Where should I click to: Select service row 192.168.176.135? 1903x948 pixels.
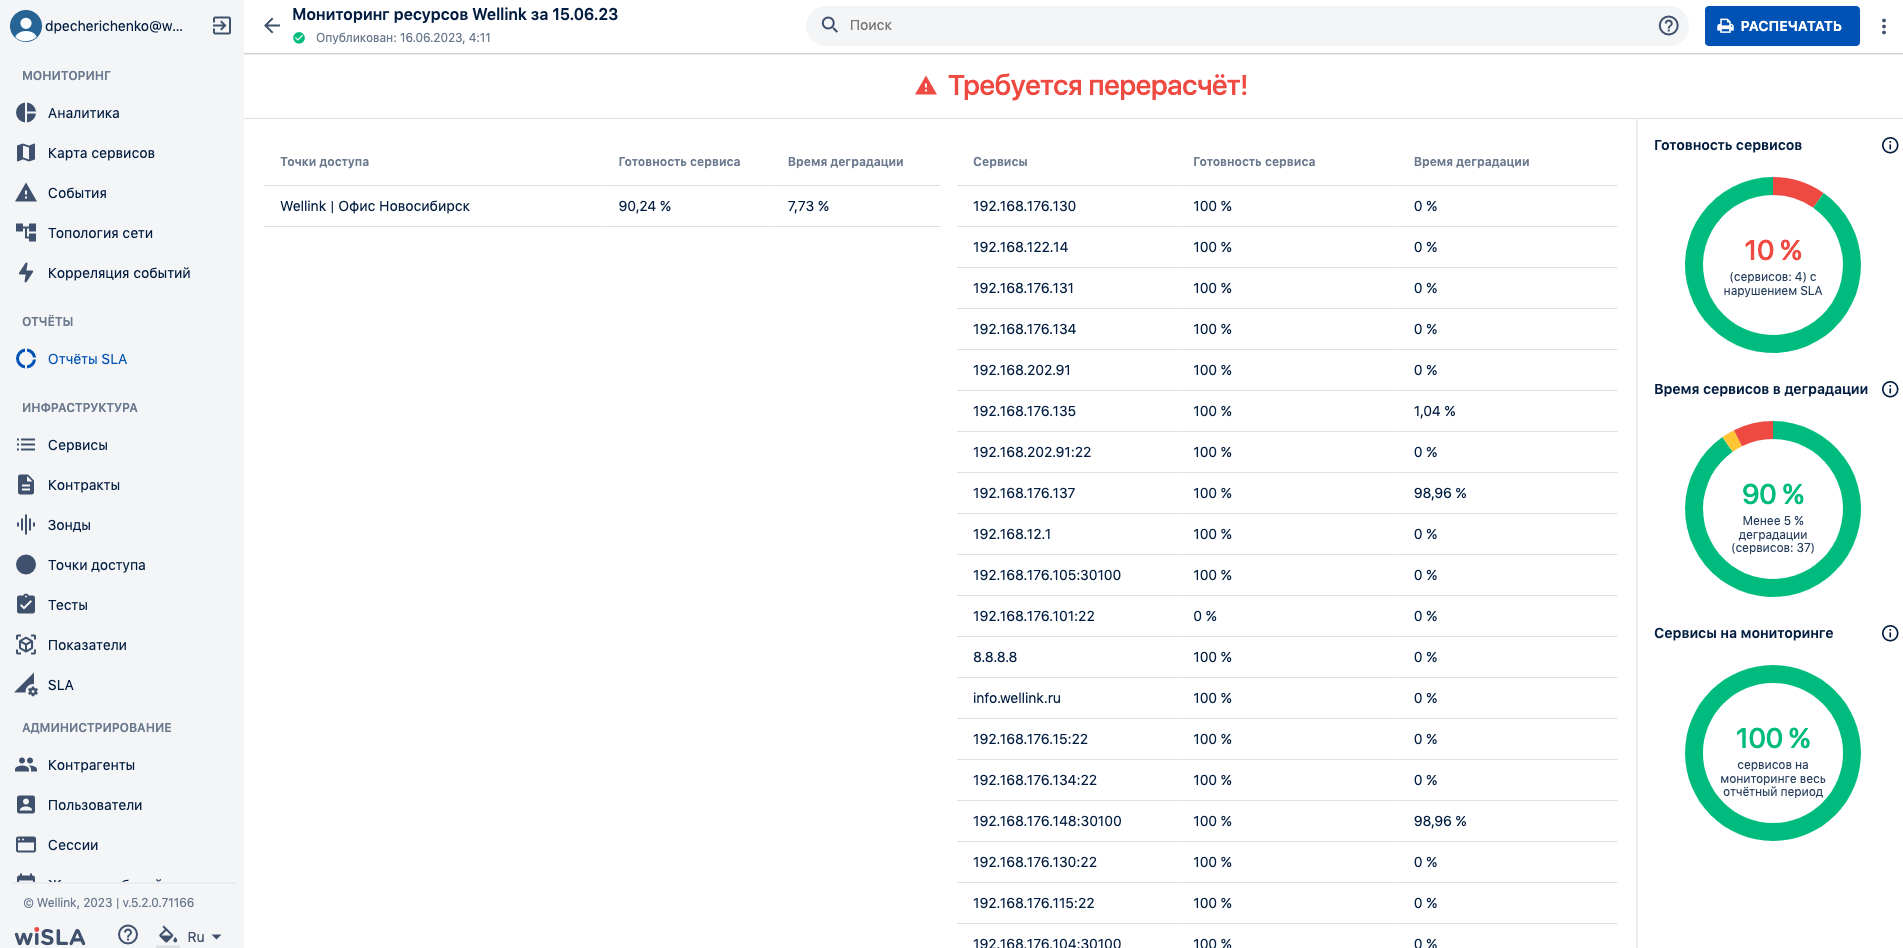pos(1287,411)
